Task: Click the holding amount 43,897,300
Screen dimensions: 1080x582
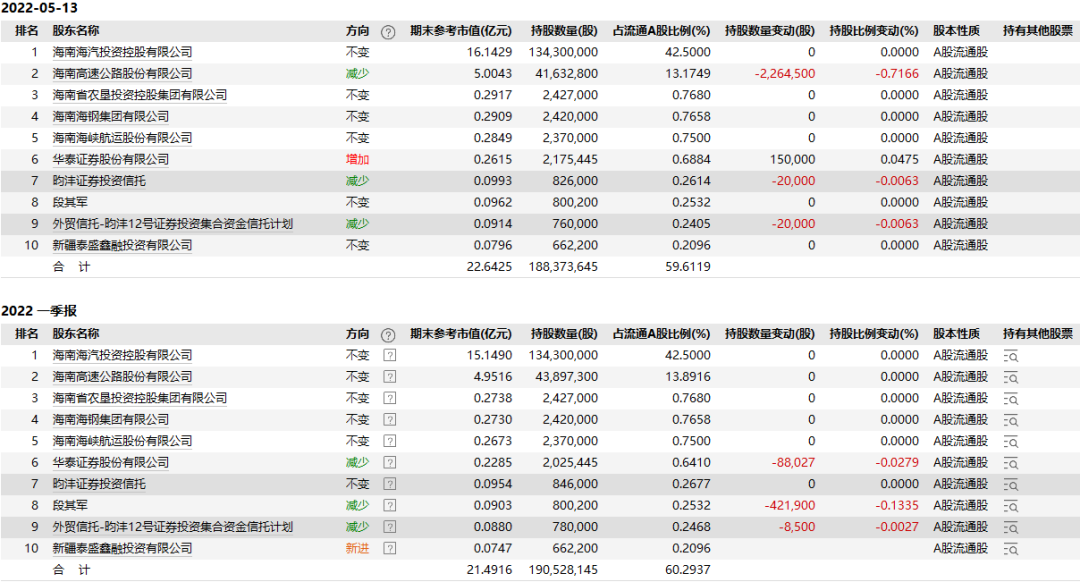Action: pos(567,377)
